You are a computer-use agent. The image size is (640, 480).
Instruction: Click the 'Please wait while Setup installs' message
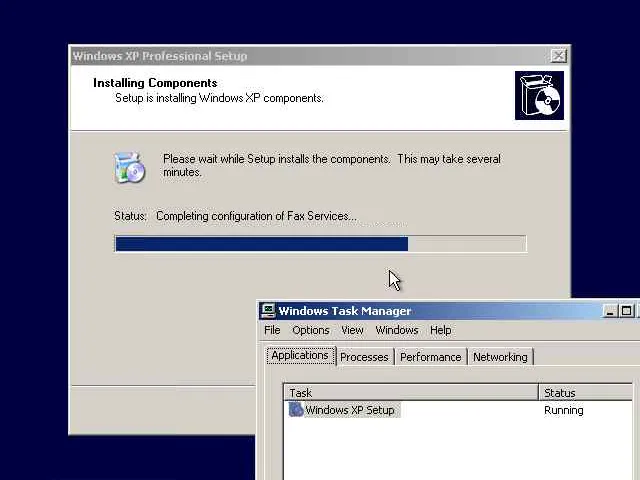(x=332, y=165)
